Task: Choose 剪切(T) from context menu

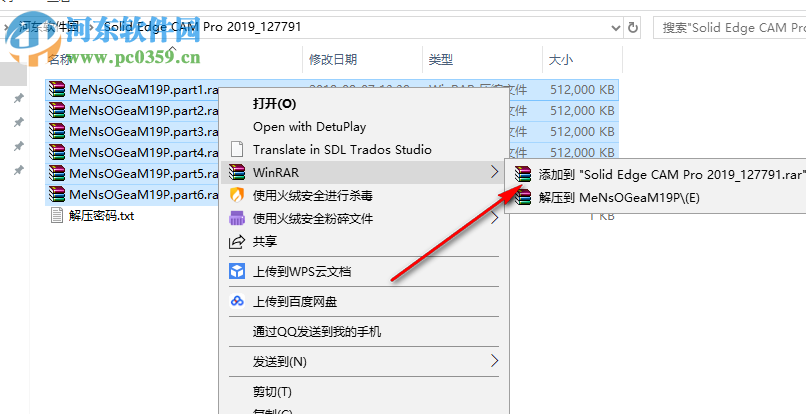Action: coord(272,392)
